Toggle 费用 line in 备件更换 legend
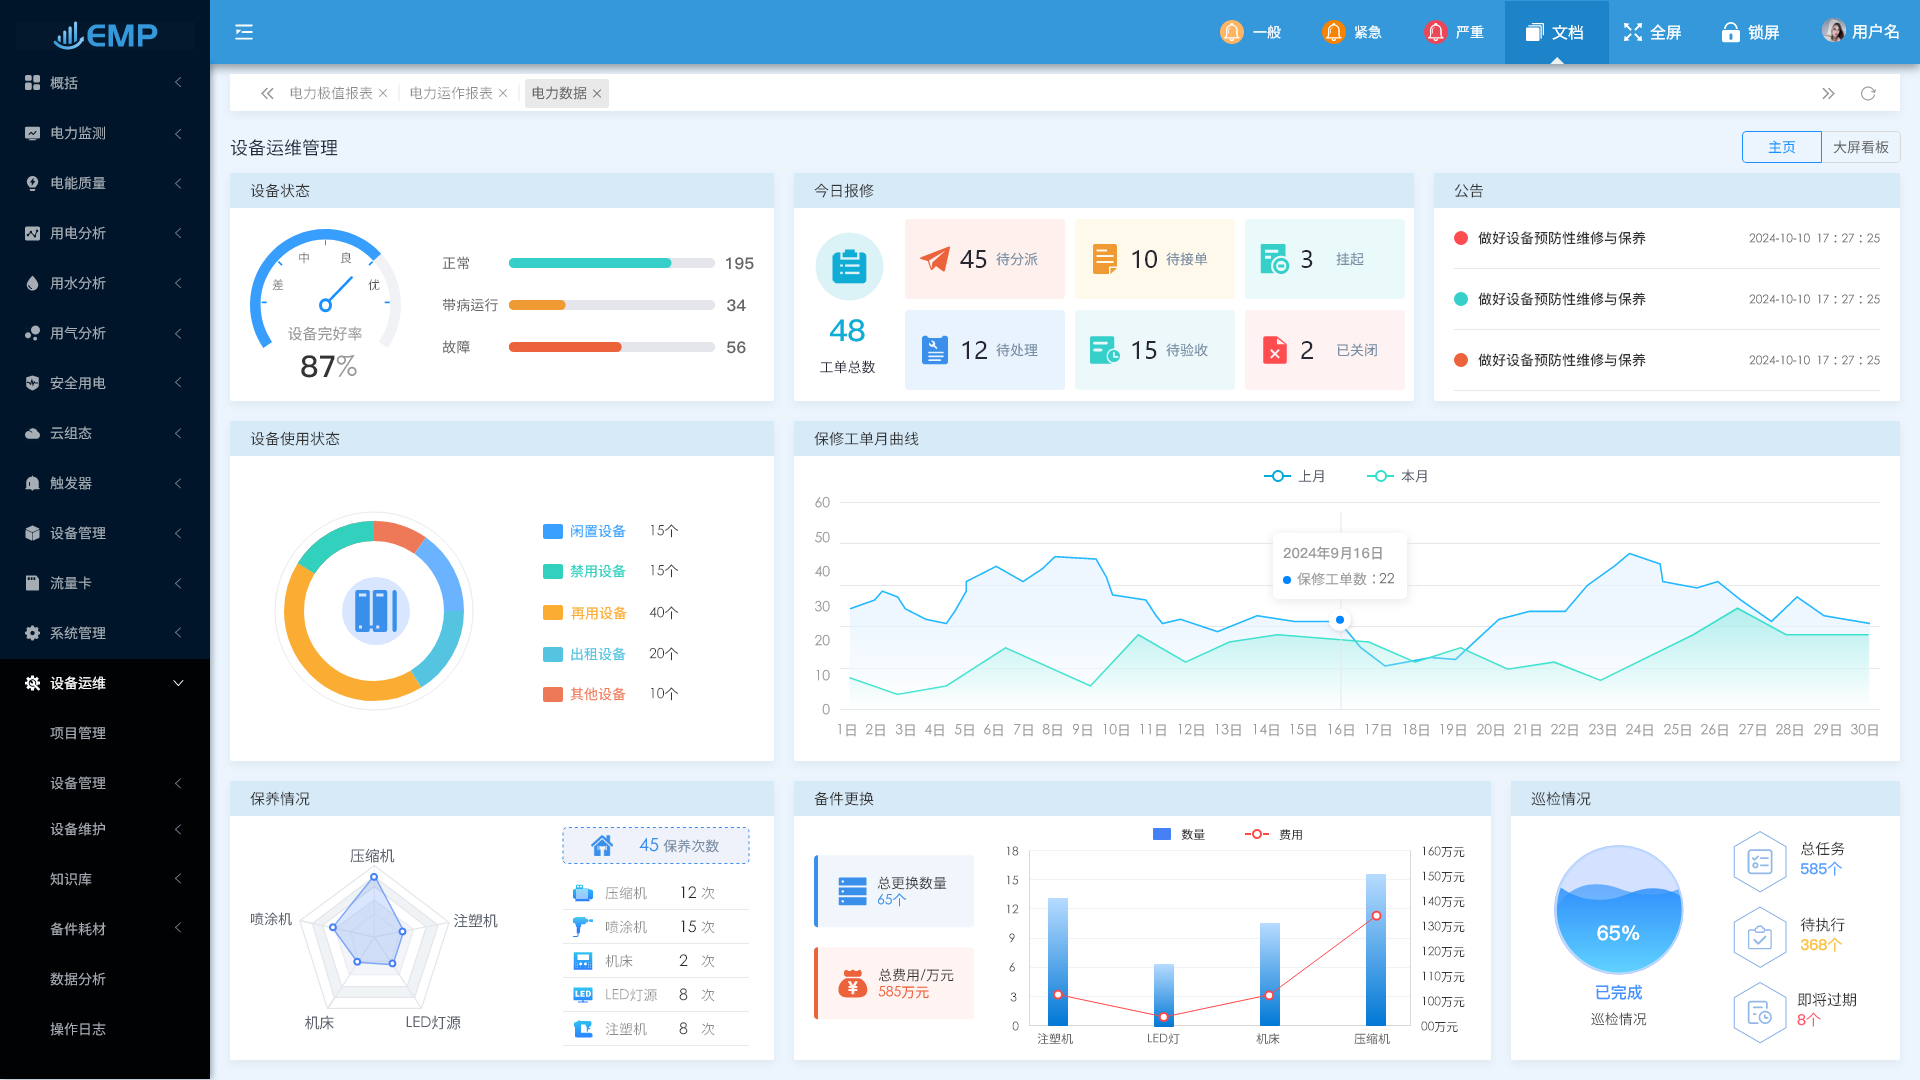This screenshot has height=1080, width=1920. tap(1273, 834)
